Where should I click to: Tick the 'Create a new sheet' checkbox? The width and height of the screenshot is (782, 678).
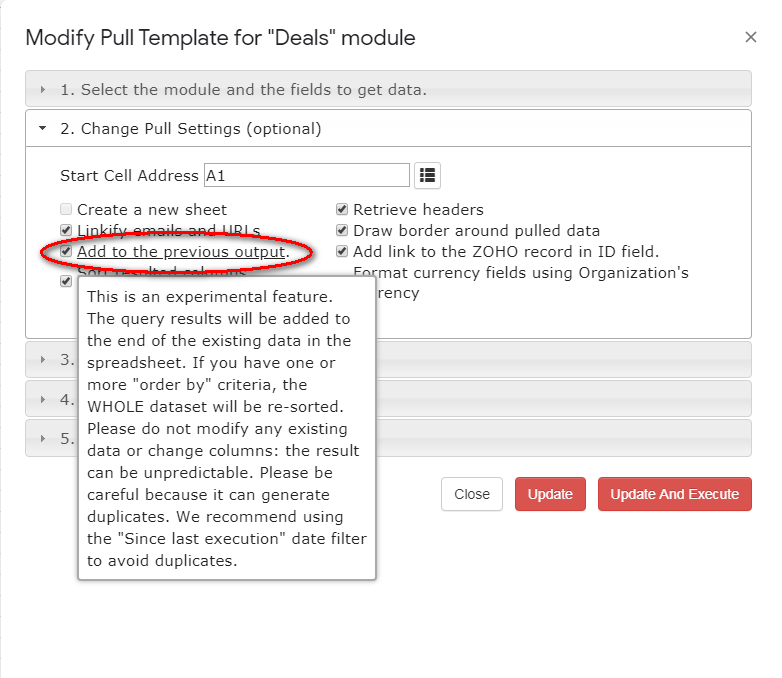click(x=66, y=210)
